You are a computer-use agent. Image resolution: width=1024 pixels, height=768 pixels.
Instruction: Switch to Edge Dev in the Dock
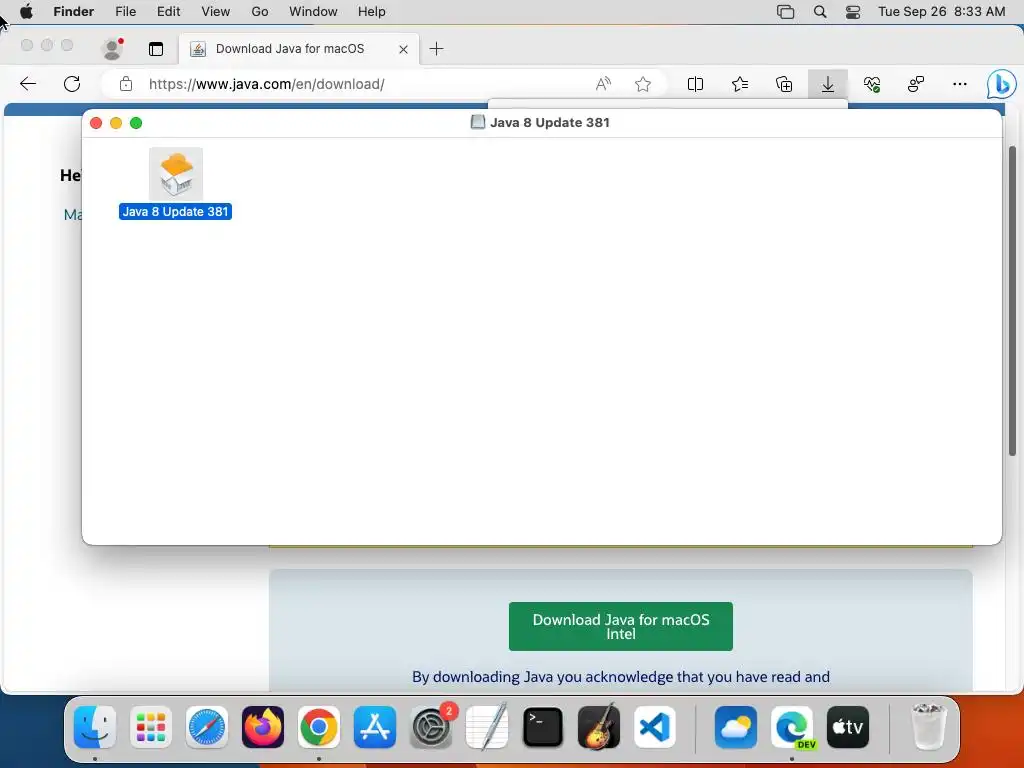click(792, 727)
